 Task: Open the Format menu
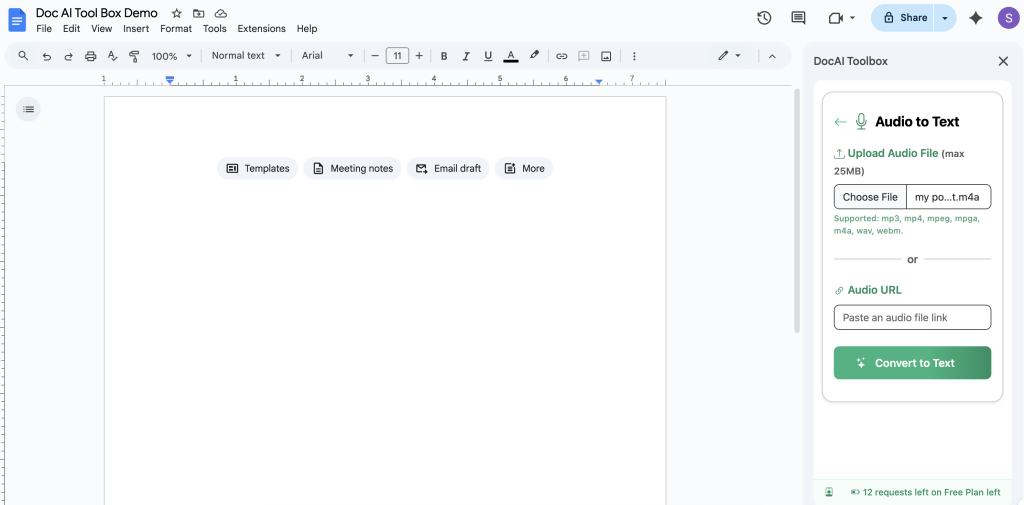tap(176, 29)
